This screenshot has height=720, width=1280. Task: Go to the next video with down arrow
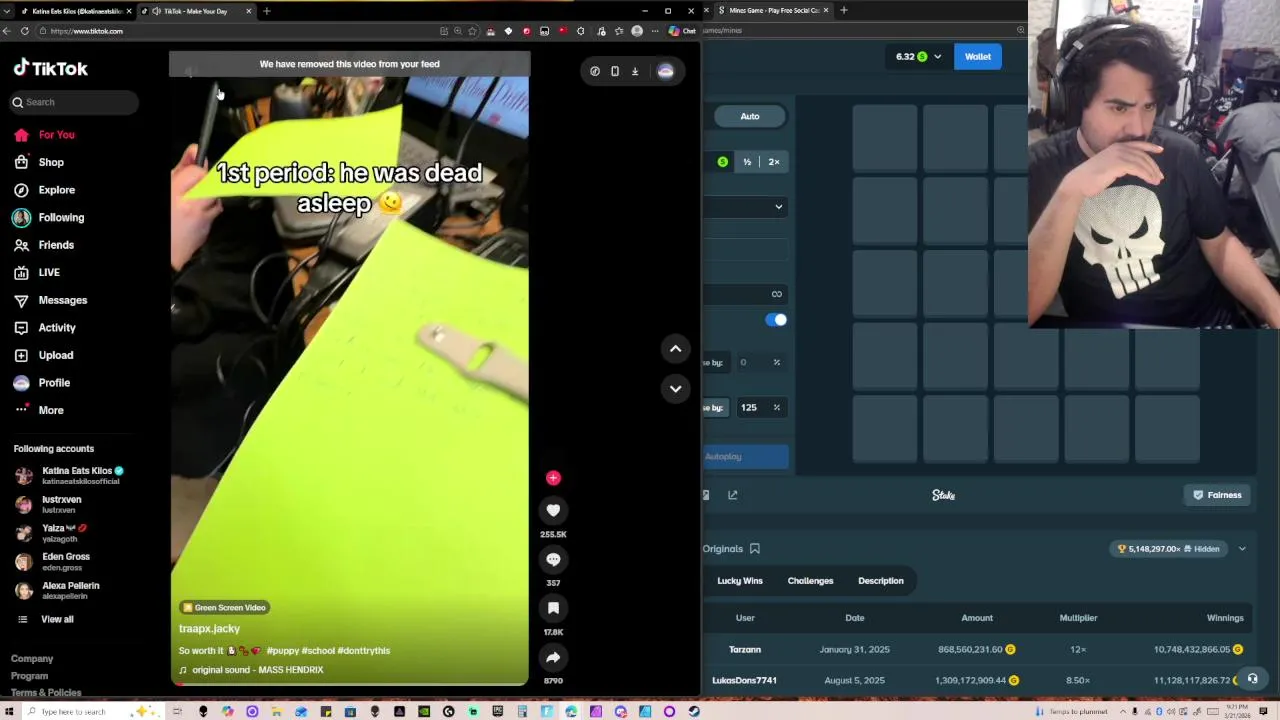[675, 388]
